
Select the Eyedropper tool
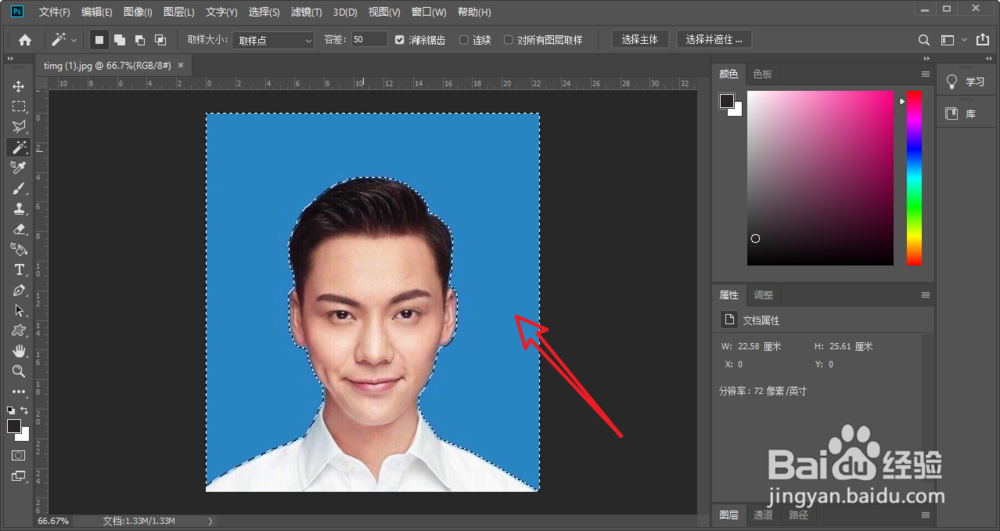click(x=18, y=168)
